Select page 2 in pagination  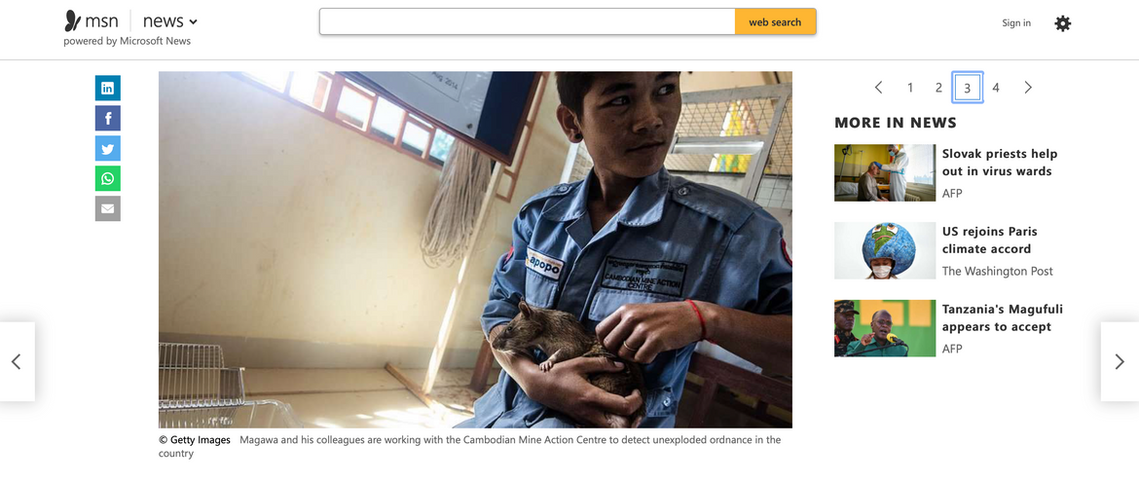point(939,88)
